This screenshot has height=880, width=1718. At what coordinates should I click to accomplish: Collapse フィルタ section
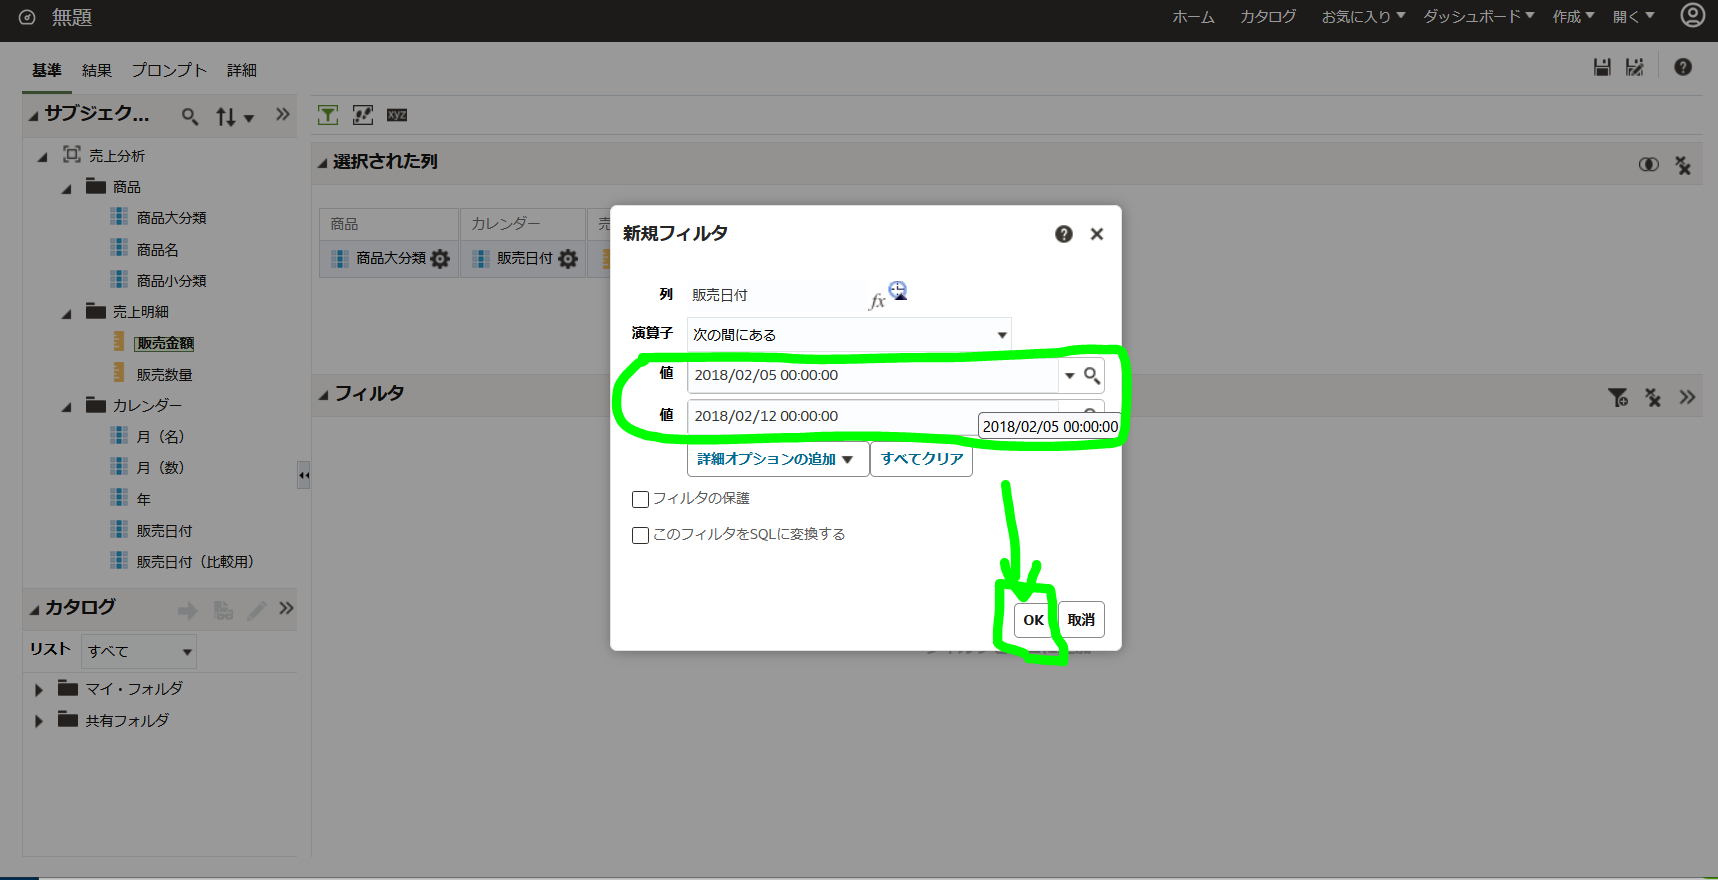[323, 396]
